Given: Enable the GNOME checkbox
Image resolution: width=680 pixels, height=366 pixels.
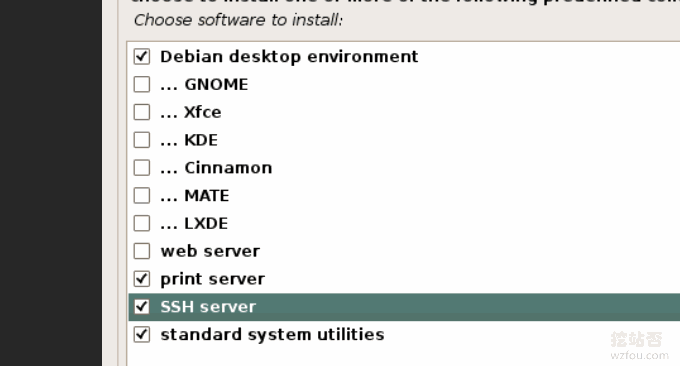Looking at the screenshot, I should pyautogui.click(x=142, y=85).
